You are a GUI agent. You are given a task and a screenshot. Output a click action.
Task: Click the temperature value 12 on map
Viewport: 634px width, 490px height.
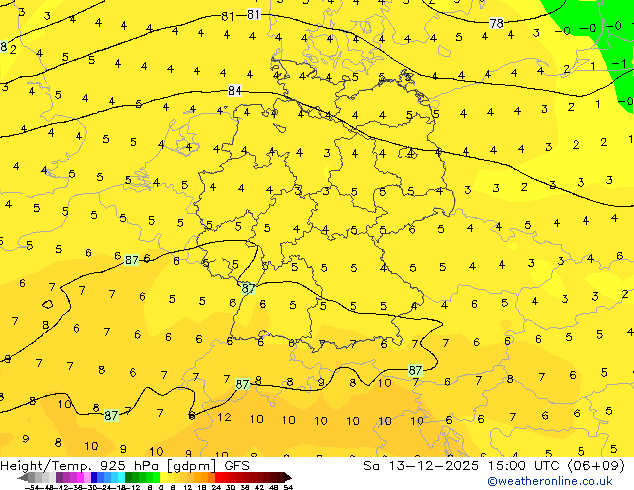224,417
